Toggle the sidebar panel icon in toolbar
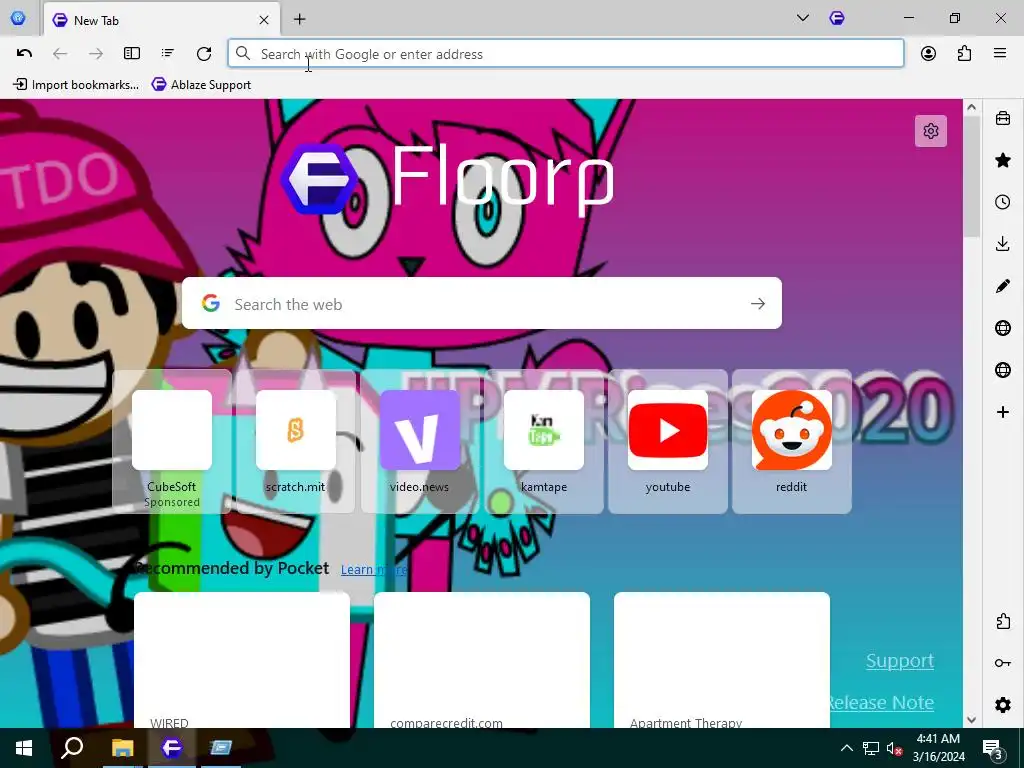 (x=132, y=54)
